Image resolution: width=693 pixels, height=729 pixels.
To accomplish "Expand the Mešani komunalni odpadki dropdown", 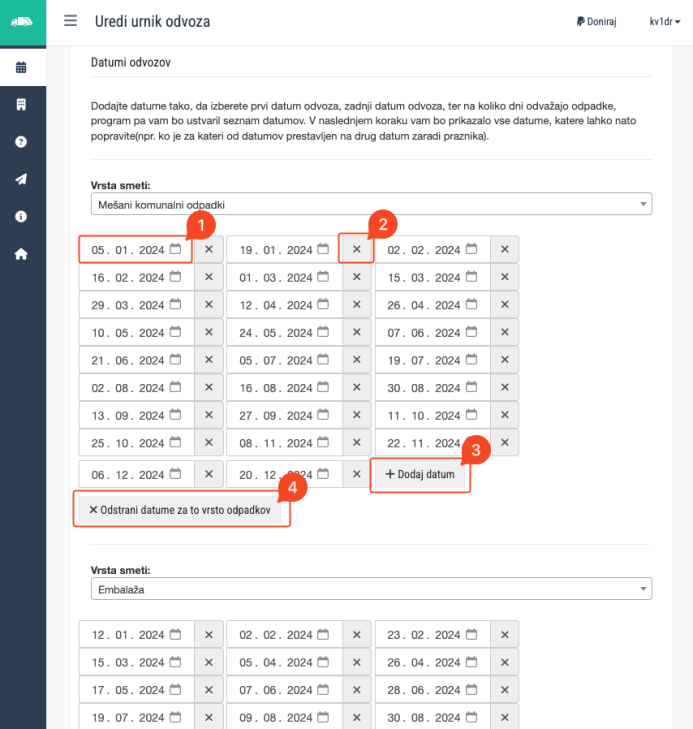I will point(370,204).
